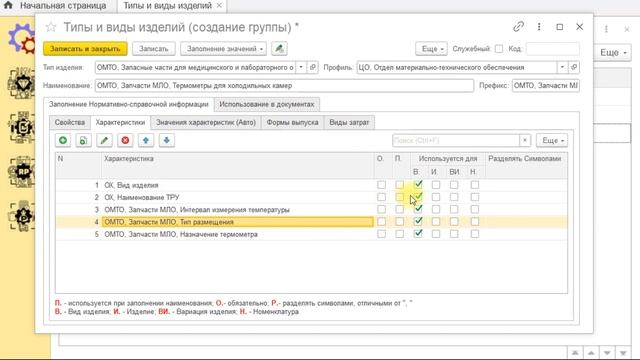This screenshot has height=360, width=640.
Task: Open the Еще menu in the background window
Action: coord(613,53)
